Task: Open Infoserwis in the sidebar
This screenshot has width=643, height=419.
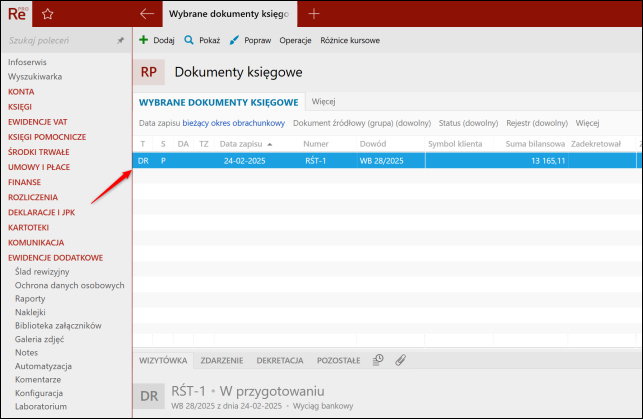Action: pos(27,62)
